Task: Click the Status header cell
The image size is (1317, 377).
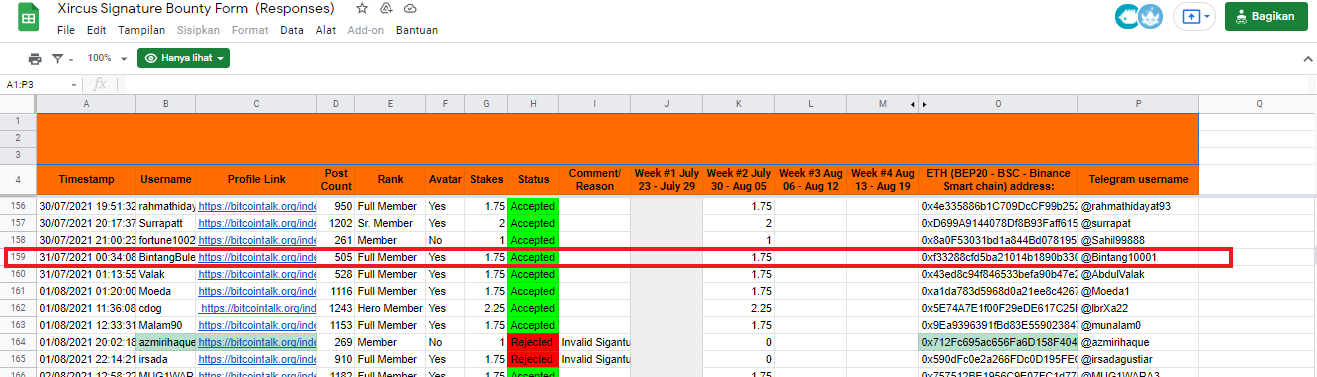Action: coord(533,179)
